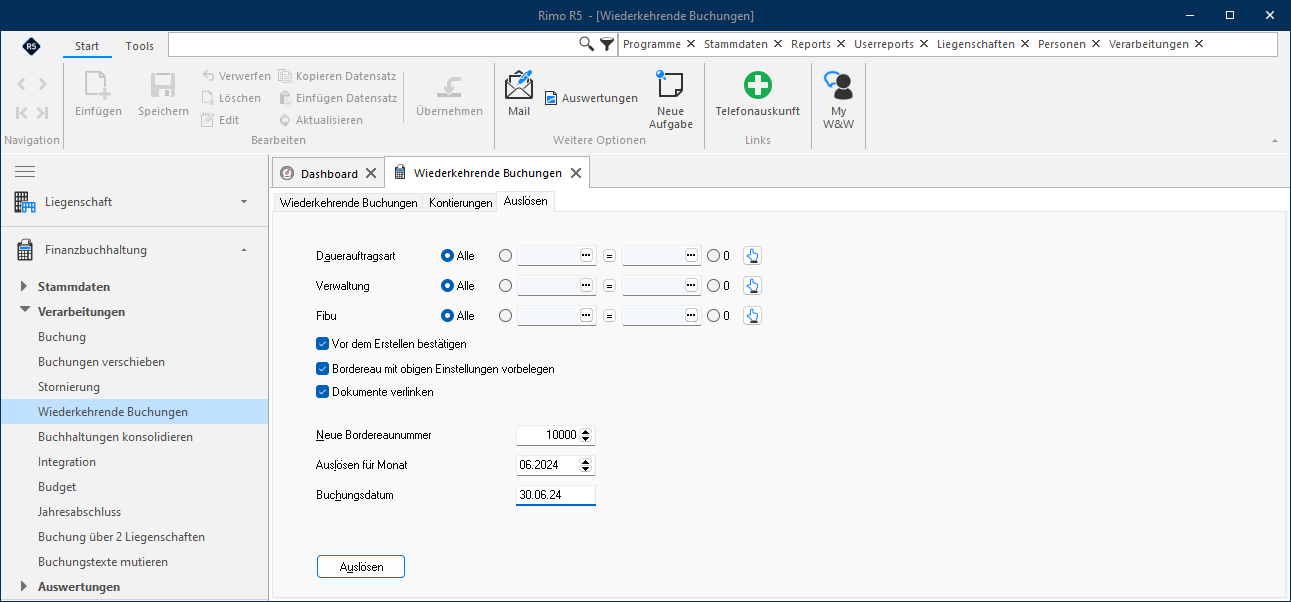Uncheck Dokumente verlinken

click(x=323, y=392)
